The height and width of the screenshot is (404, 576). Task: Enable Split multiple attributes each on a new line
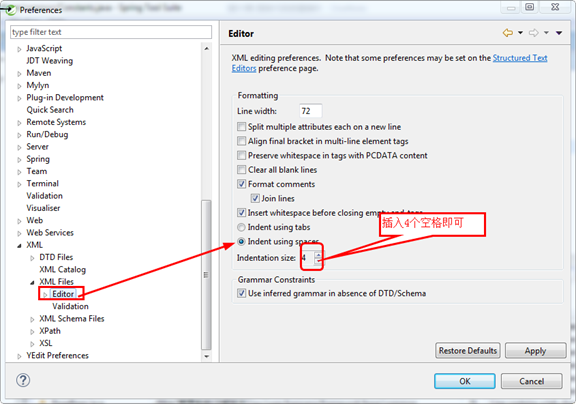click(x=241, y=127)
